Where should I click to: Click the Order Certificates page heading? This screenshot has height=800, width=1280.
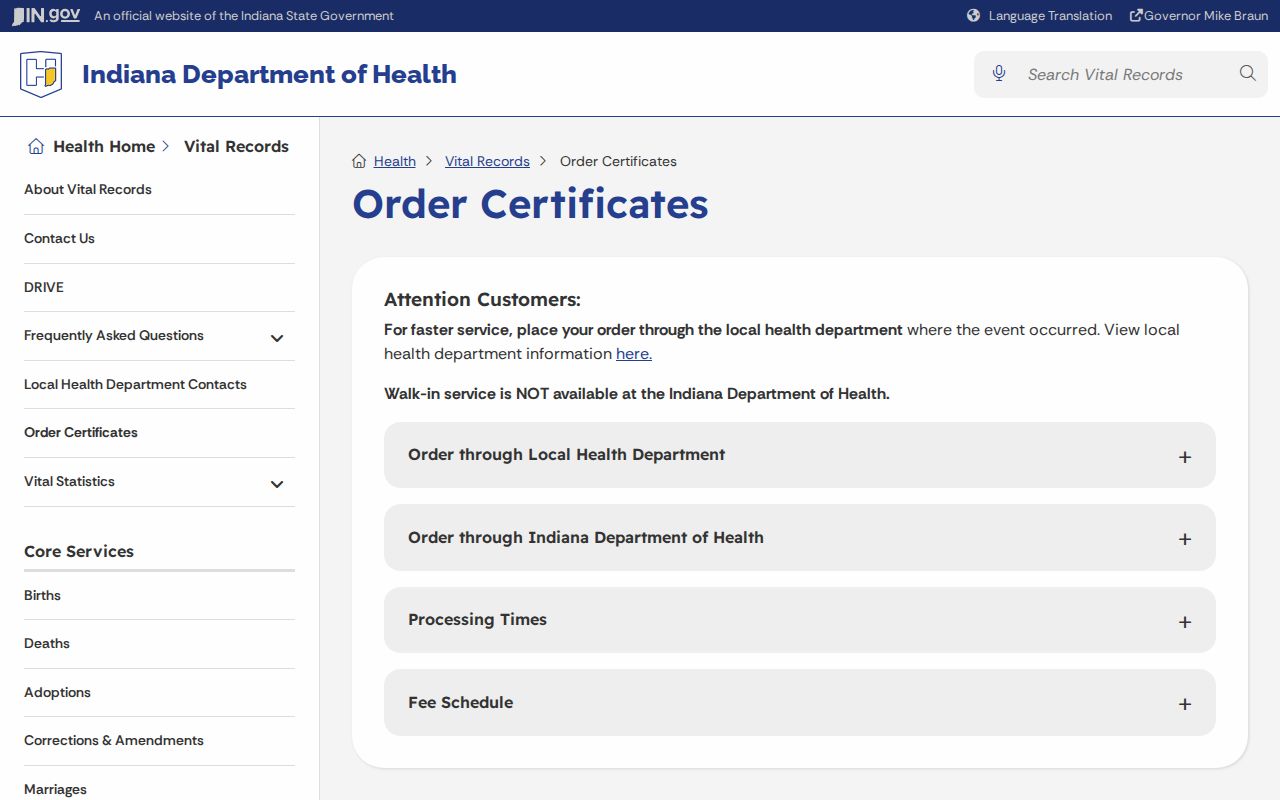(x=530, y=204)
